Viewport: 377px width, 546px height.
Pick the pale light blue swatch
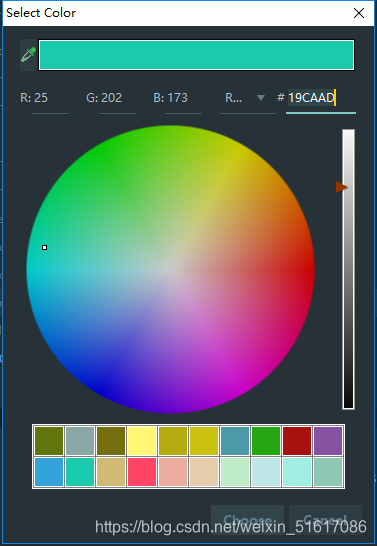[x=266, y=471]
